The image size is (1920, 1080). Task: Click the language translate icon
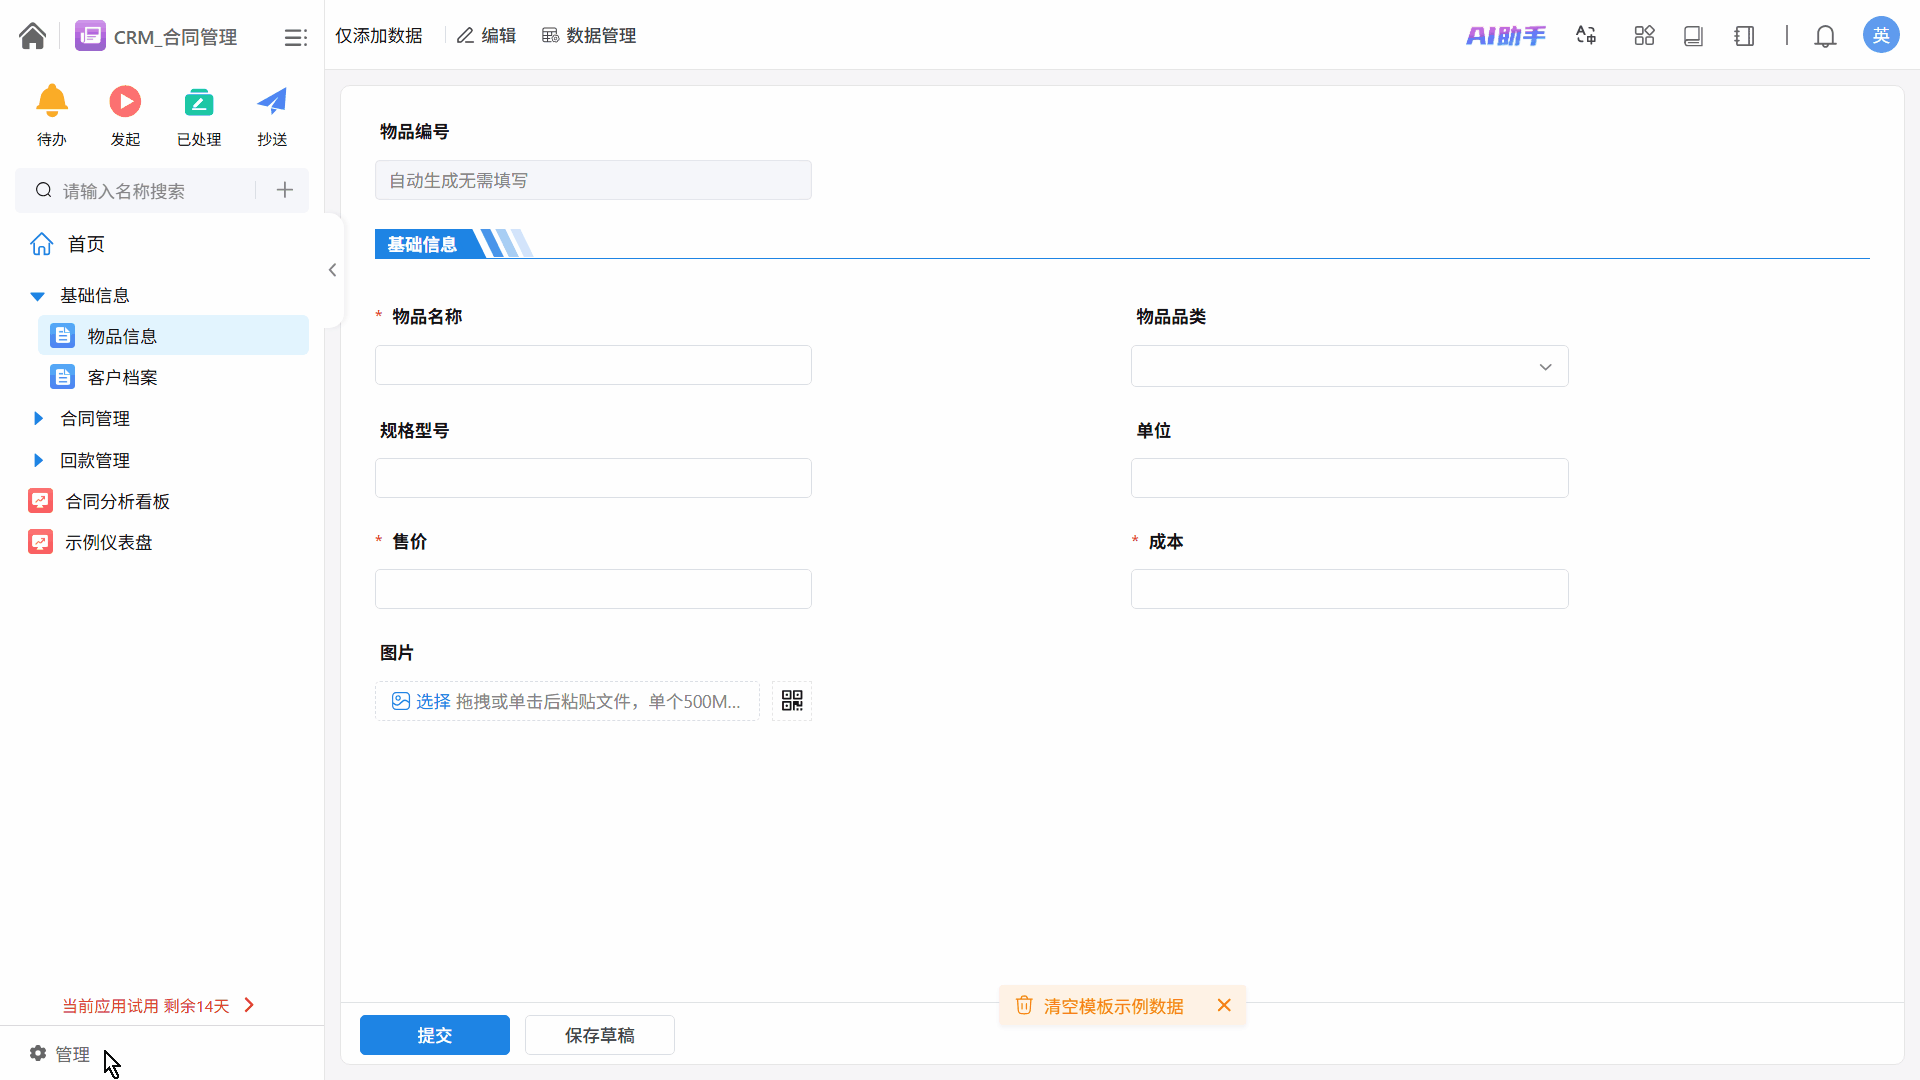1586,36
